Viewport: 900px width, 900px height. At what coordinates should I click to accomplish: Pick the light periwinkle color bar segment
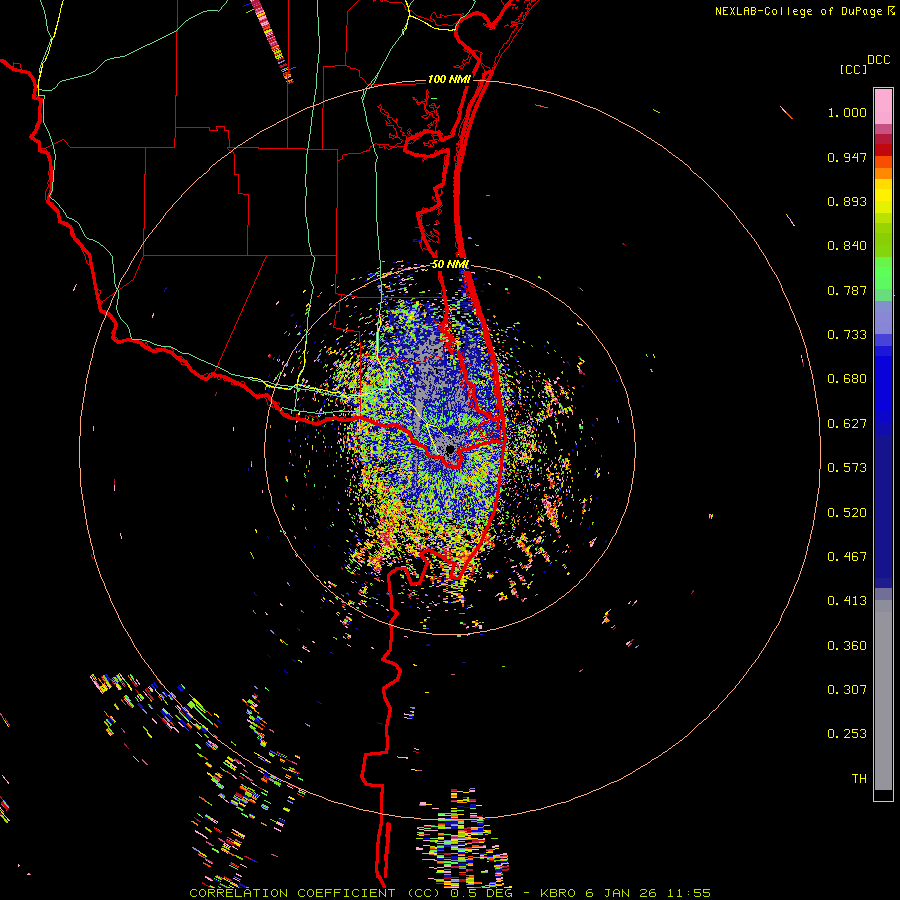883,317
